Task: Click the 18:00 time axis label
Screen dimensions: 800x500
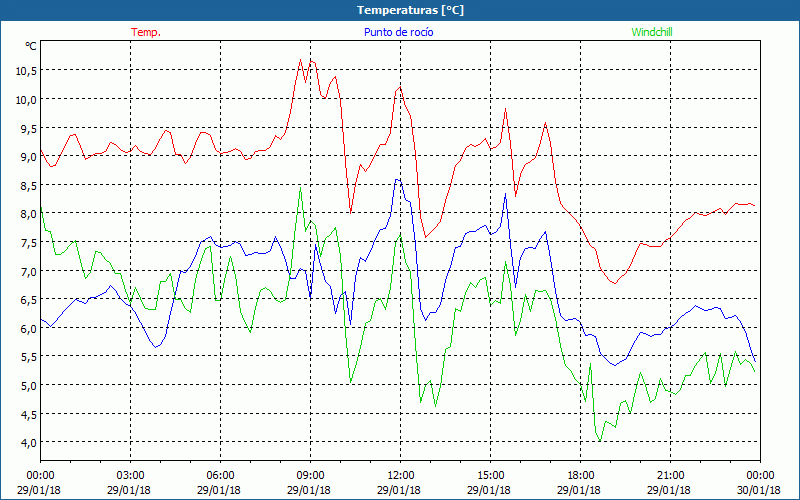Action: [581, 476]
